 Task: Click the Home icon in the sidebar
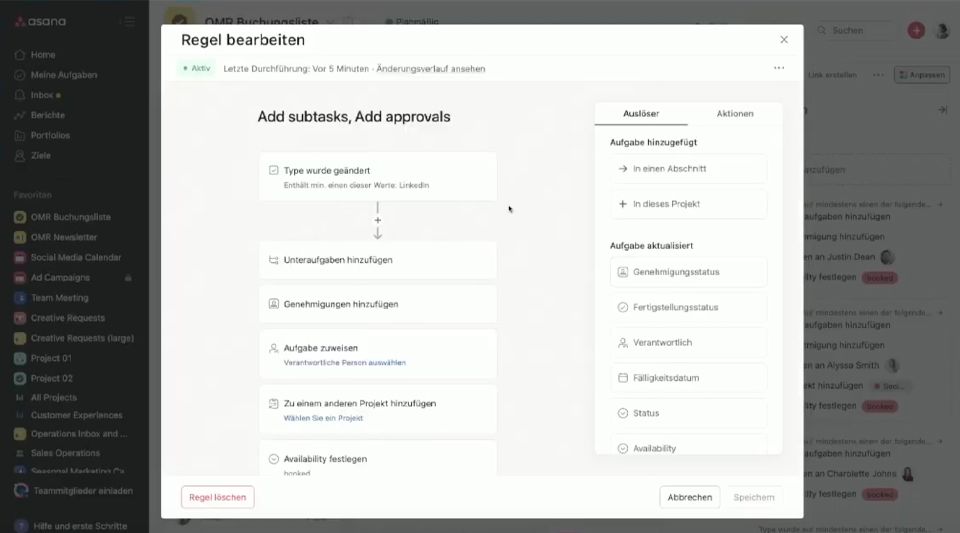point(20,55)
